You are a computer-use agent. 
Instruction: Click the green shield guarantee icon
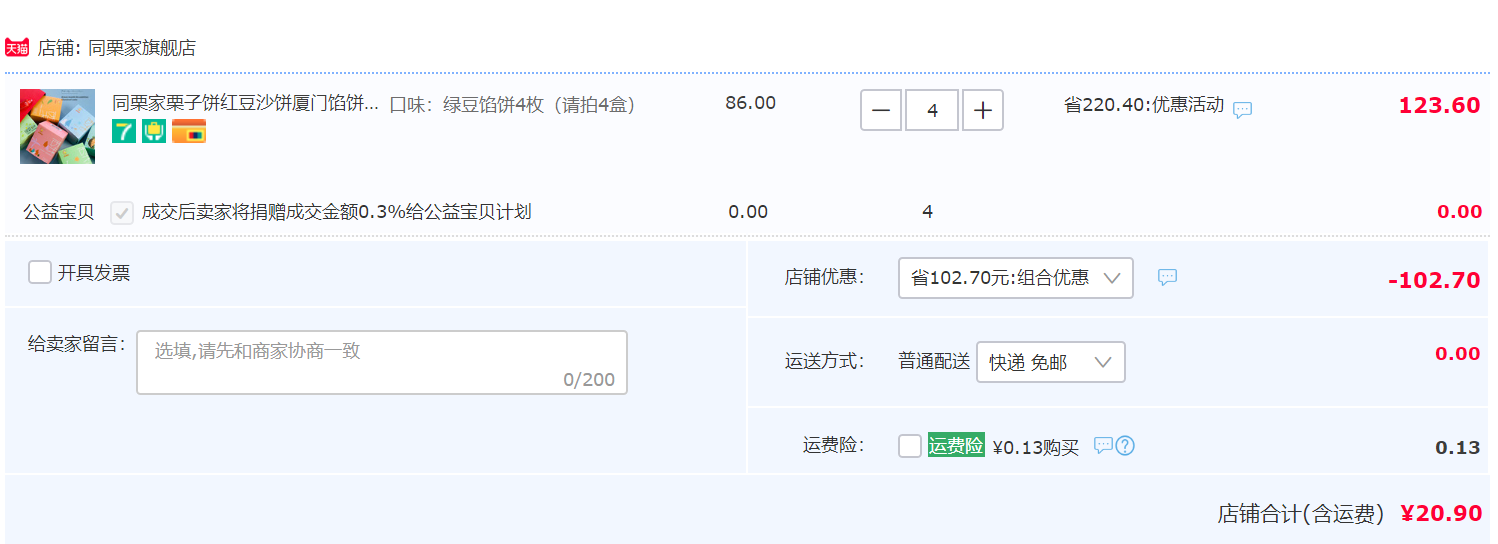pyautogui.click(x=154, y=131)
